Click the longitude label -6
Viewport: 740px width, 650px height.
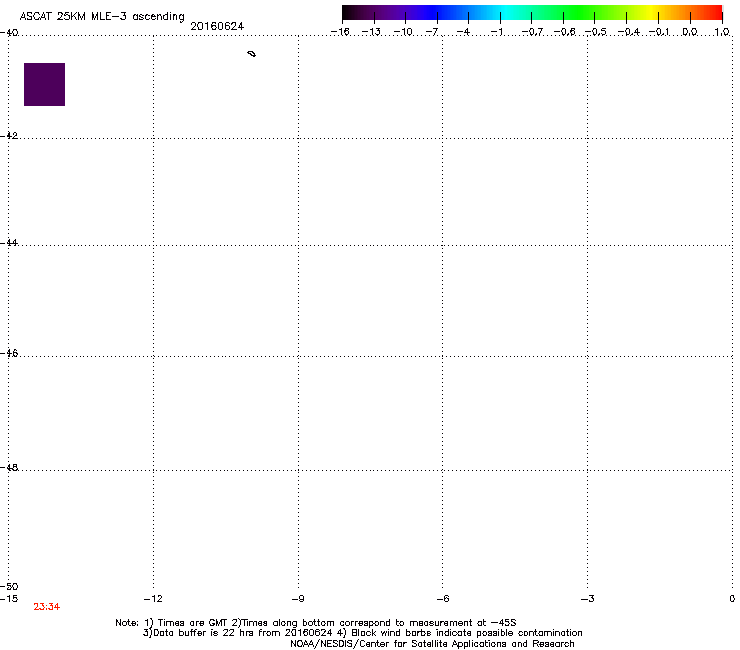pos(443,599)
